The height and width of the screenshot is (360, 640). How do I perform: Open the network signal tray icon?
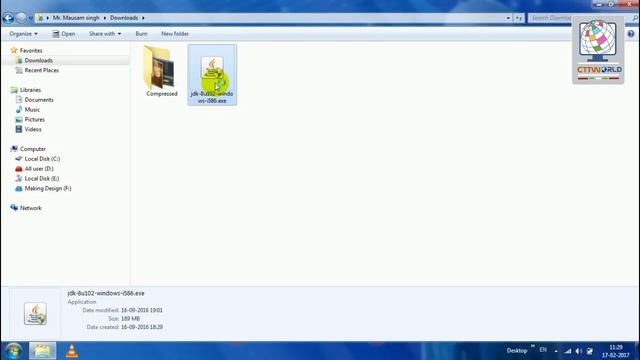coord(568,351)
